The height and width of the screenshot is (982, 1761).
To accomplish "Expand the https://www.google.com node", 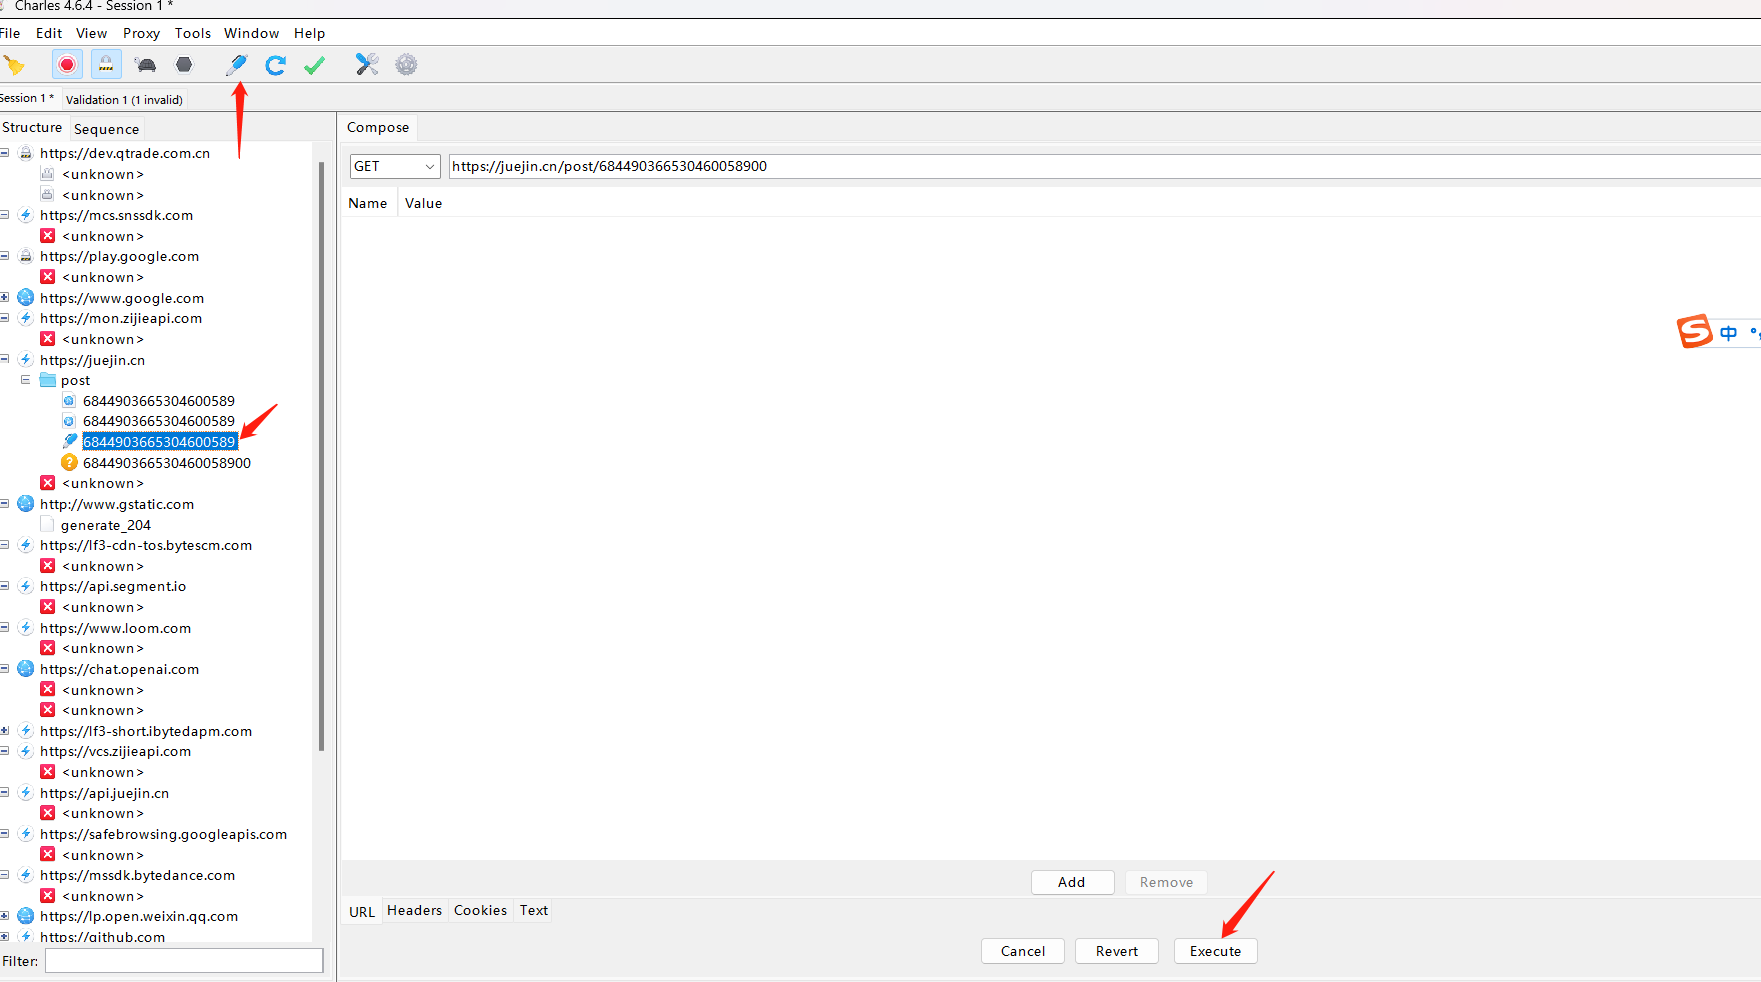I will [5, 298].
